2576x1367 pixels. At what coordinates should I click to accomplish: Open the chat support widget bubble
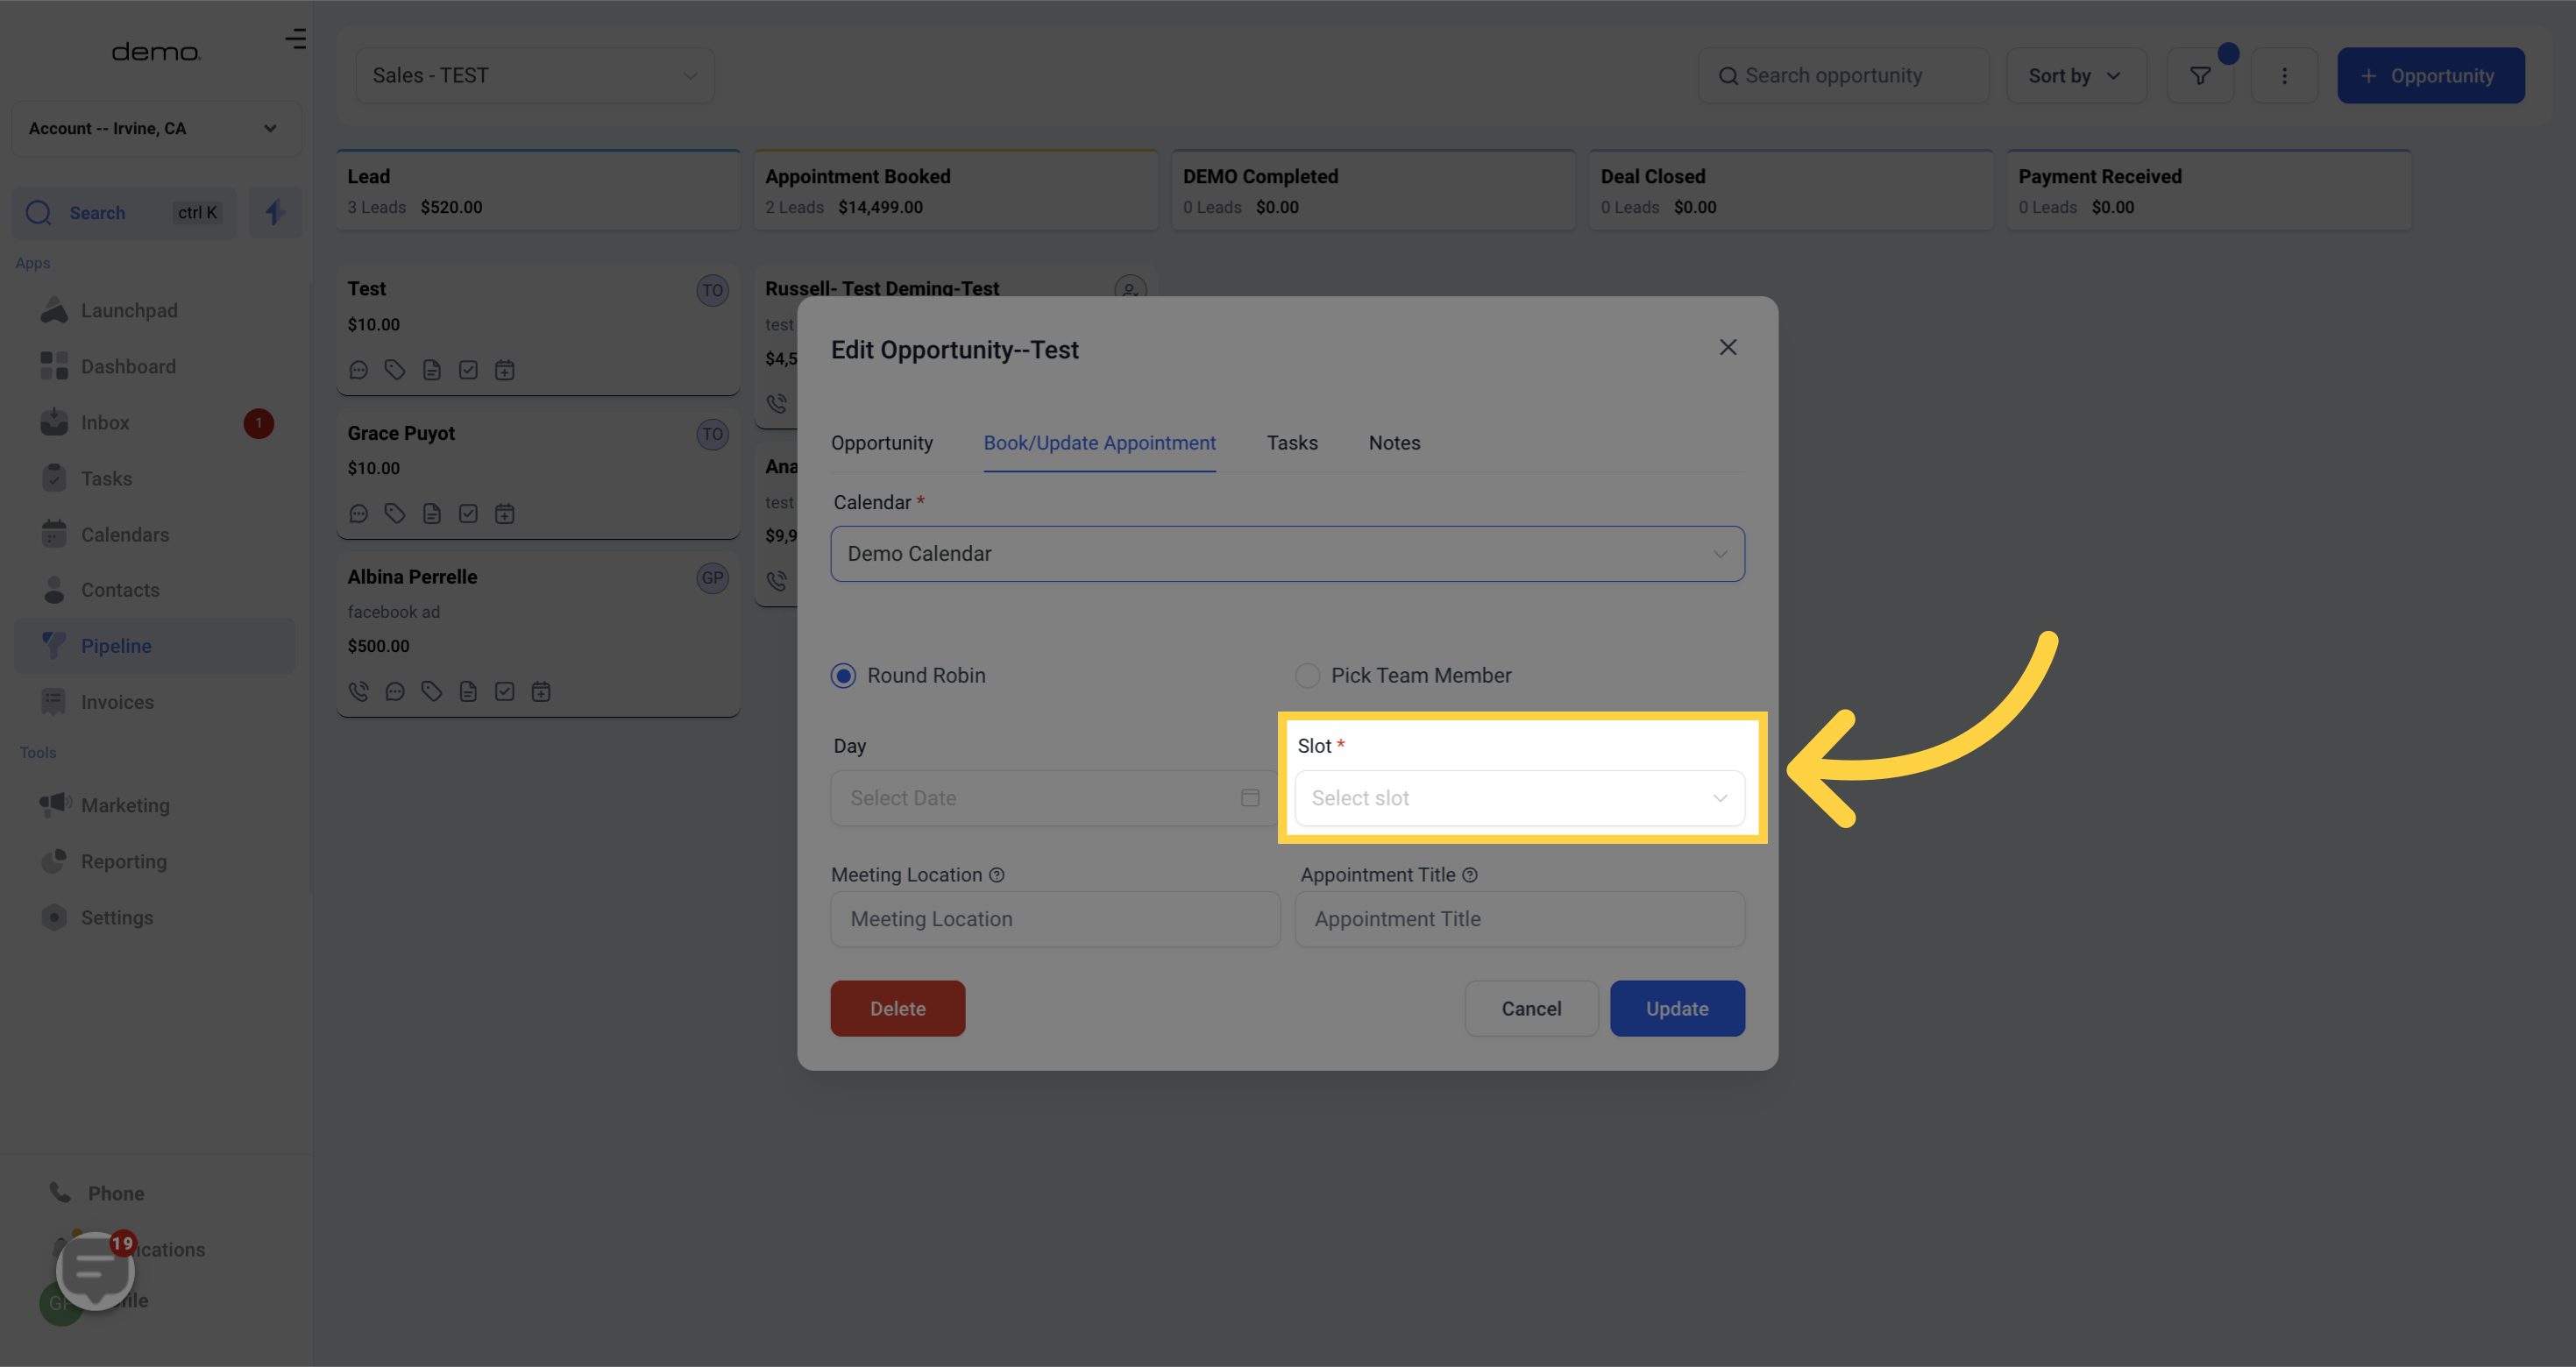(95, 1269)
